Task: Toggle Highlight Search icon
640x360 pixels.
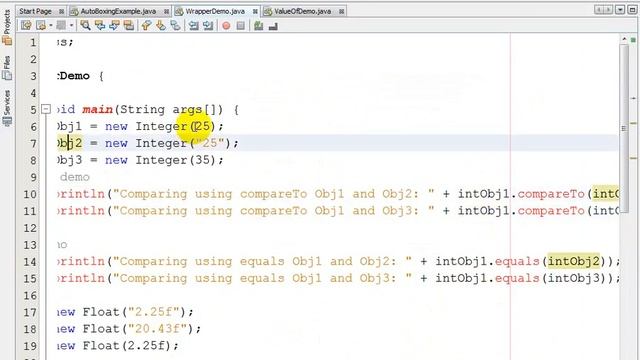Action: coord(129,26)
